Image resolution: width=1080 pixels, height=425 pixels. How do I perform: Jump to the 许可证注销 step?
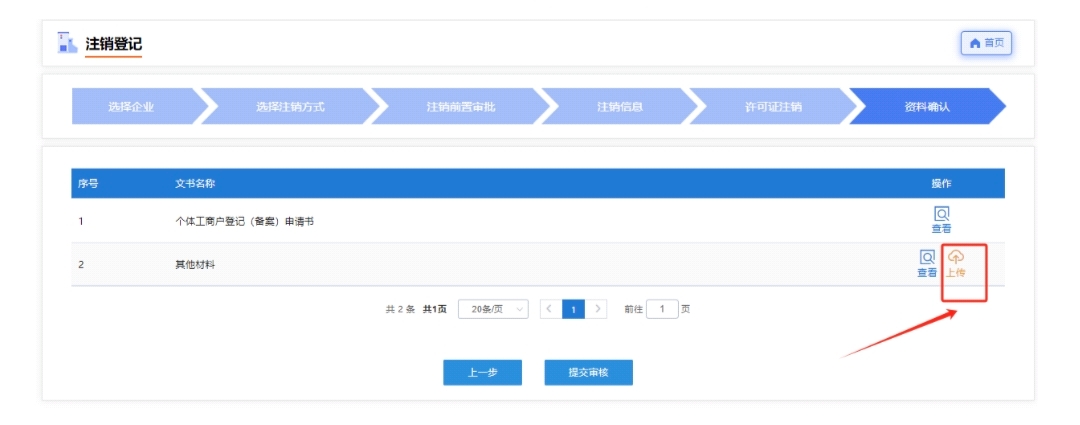click(773, 107)
